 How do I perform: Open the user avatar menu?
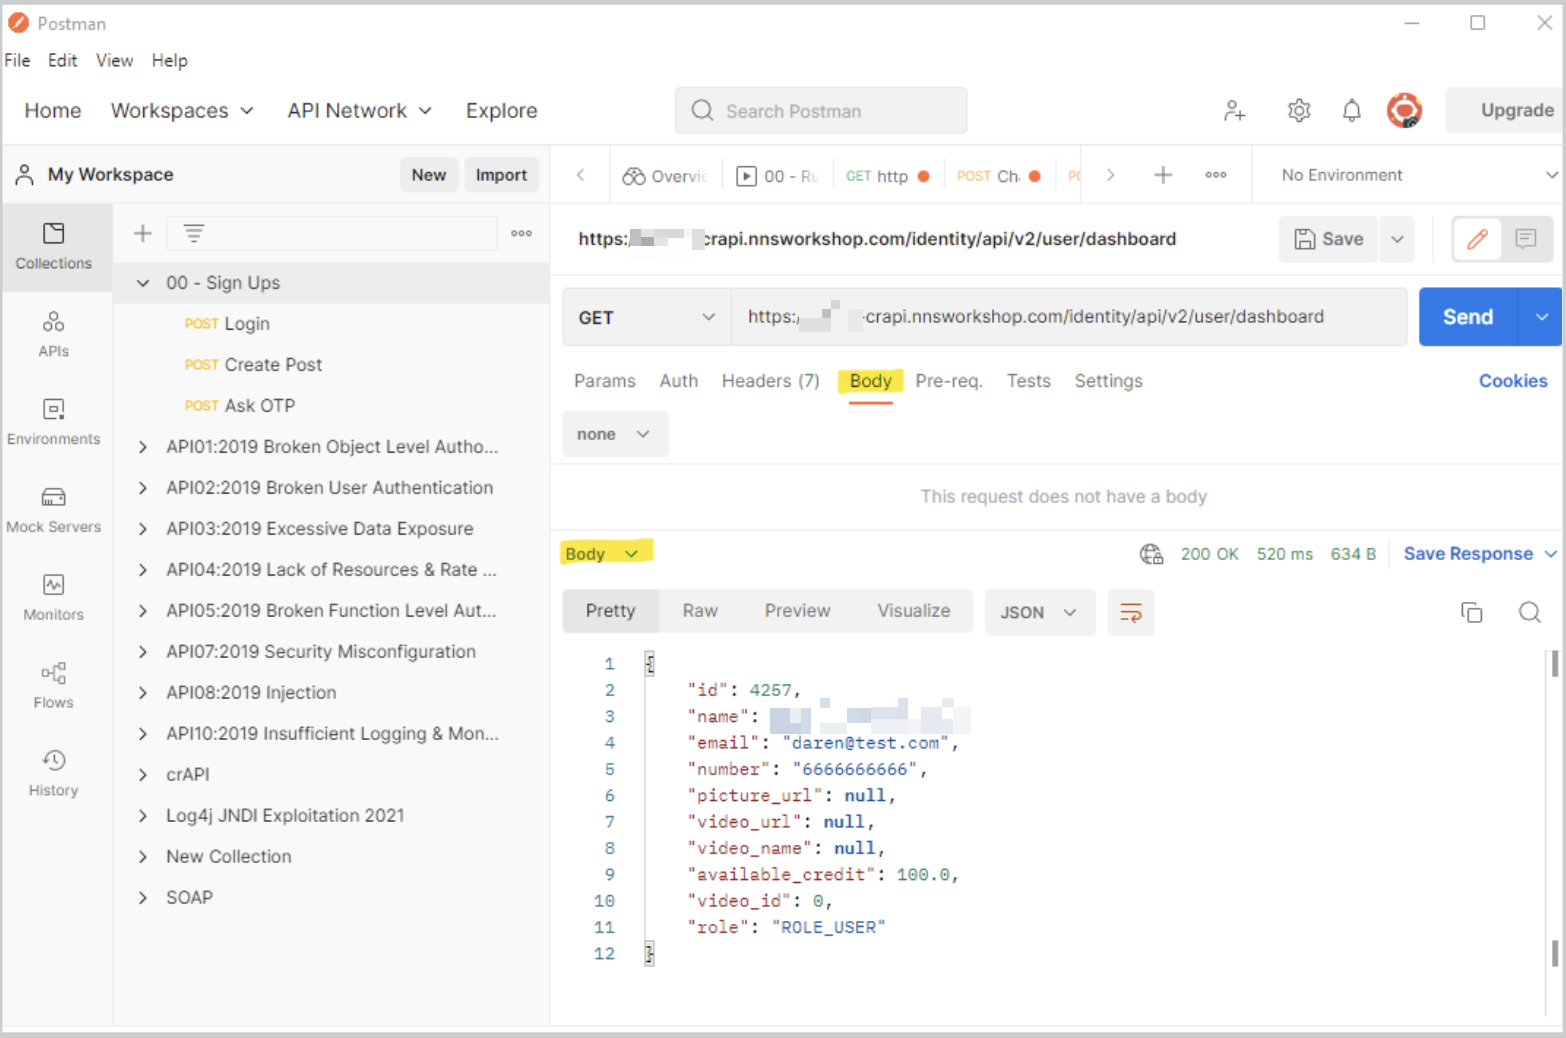point(1405,110)
